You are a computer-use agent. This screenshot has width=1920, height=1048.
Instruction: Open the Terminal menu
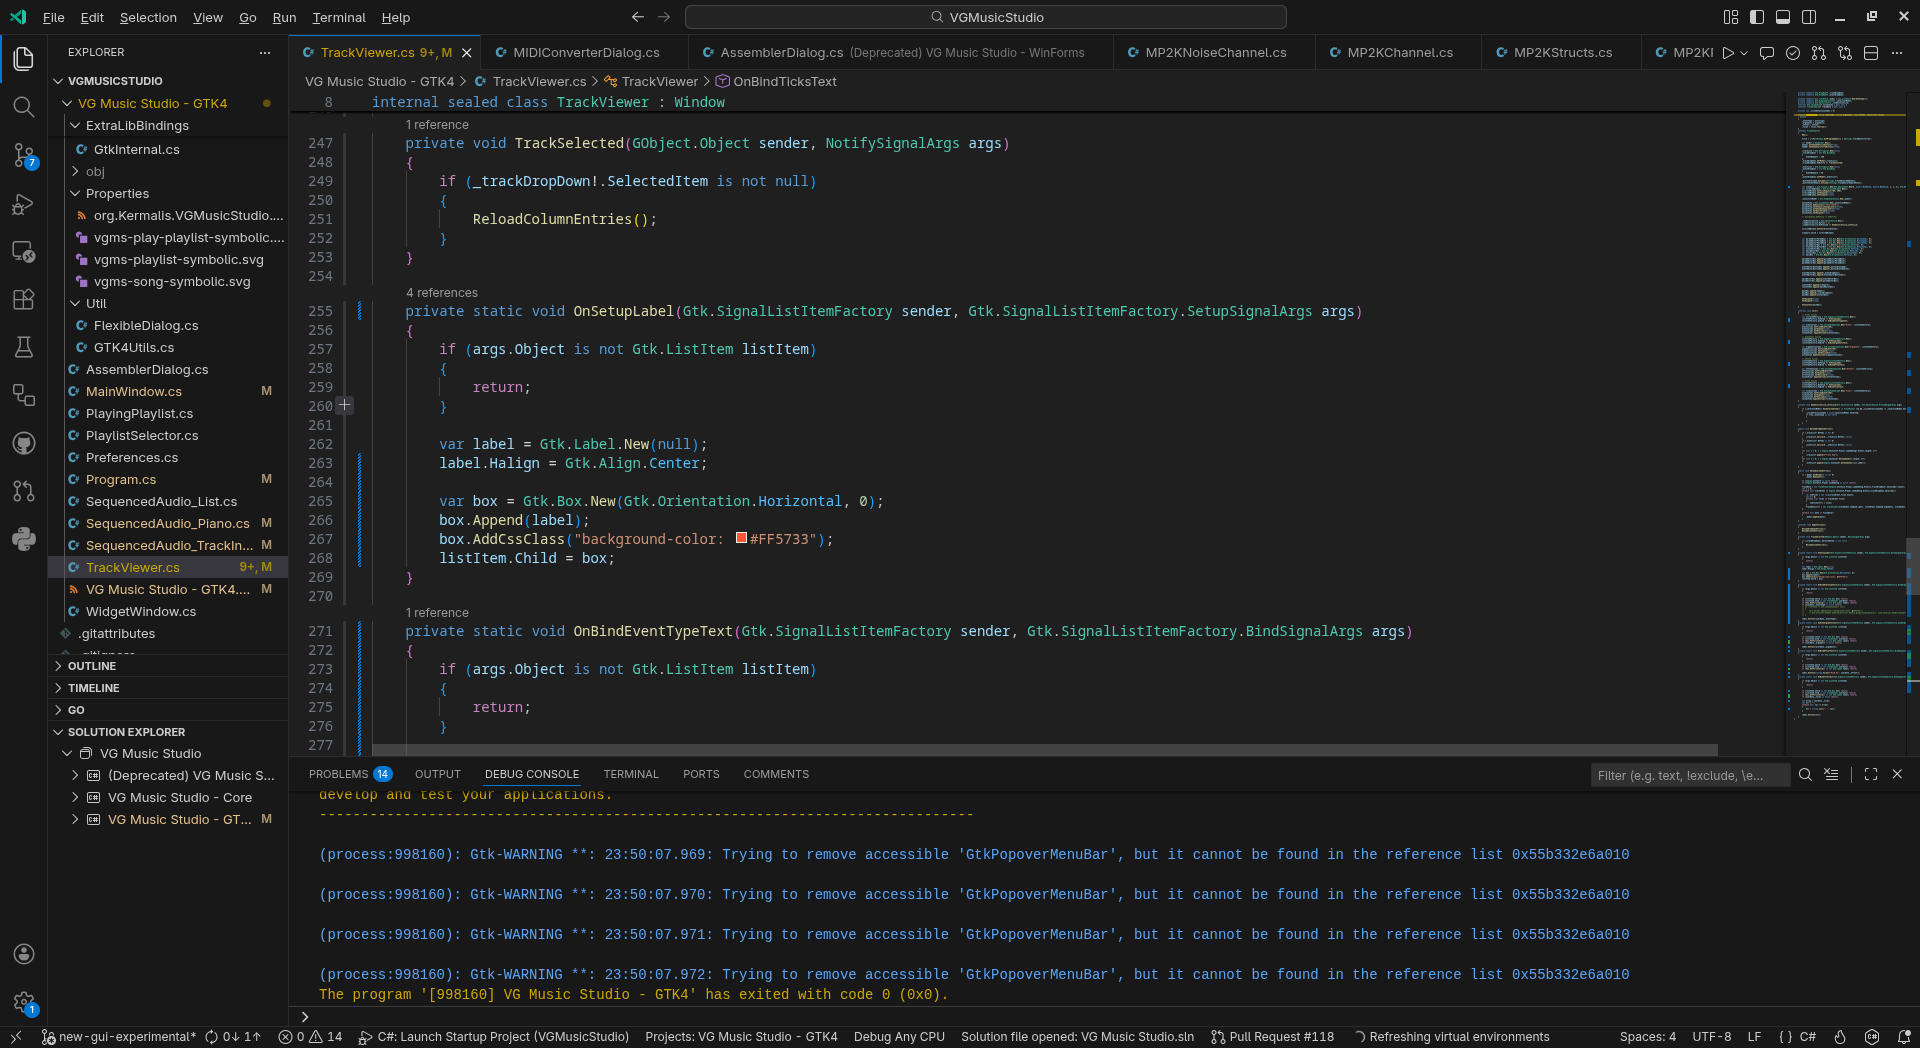point(338,17)
